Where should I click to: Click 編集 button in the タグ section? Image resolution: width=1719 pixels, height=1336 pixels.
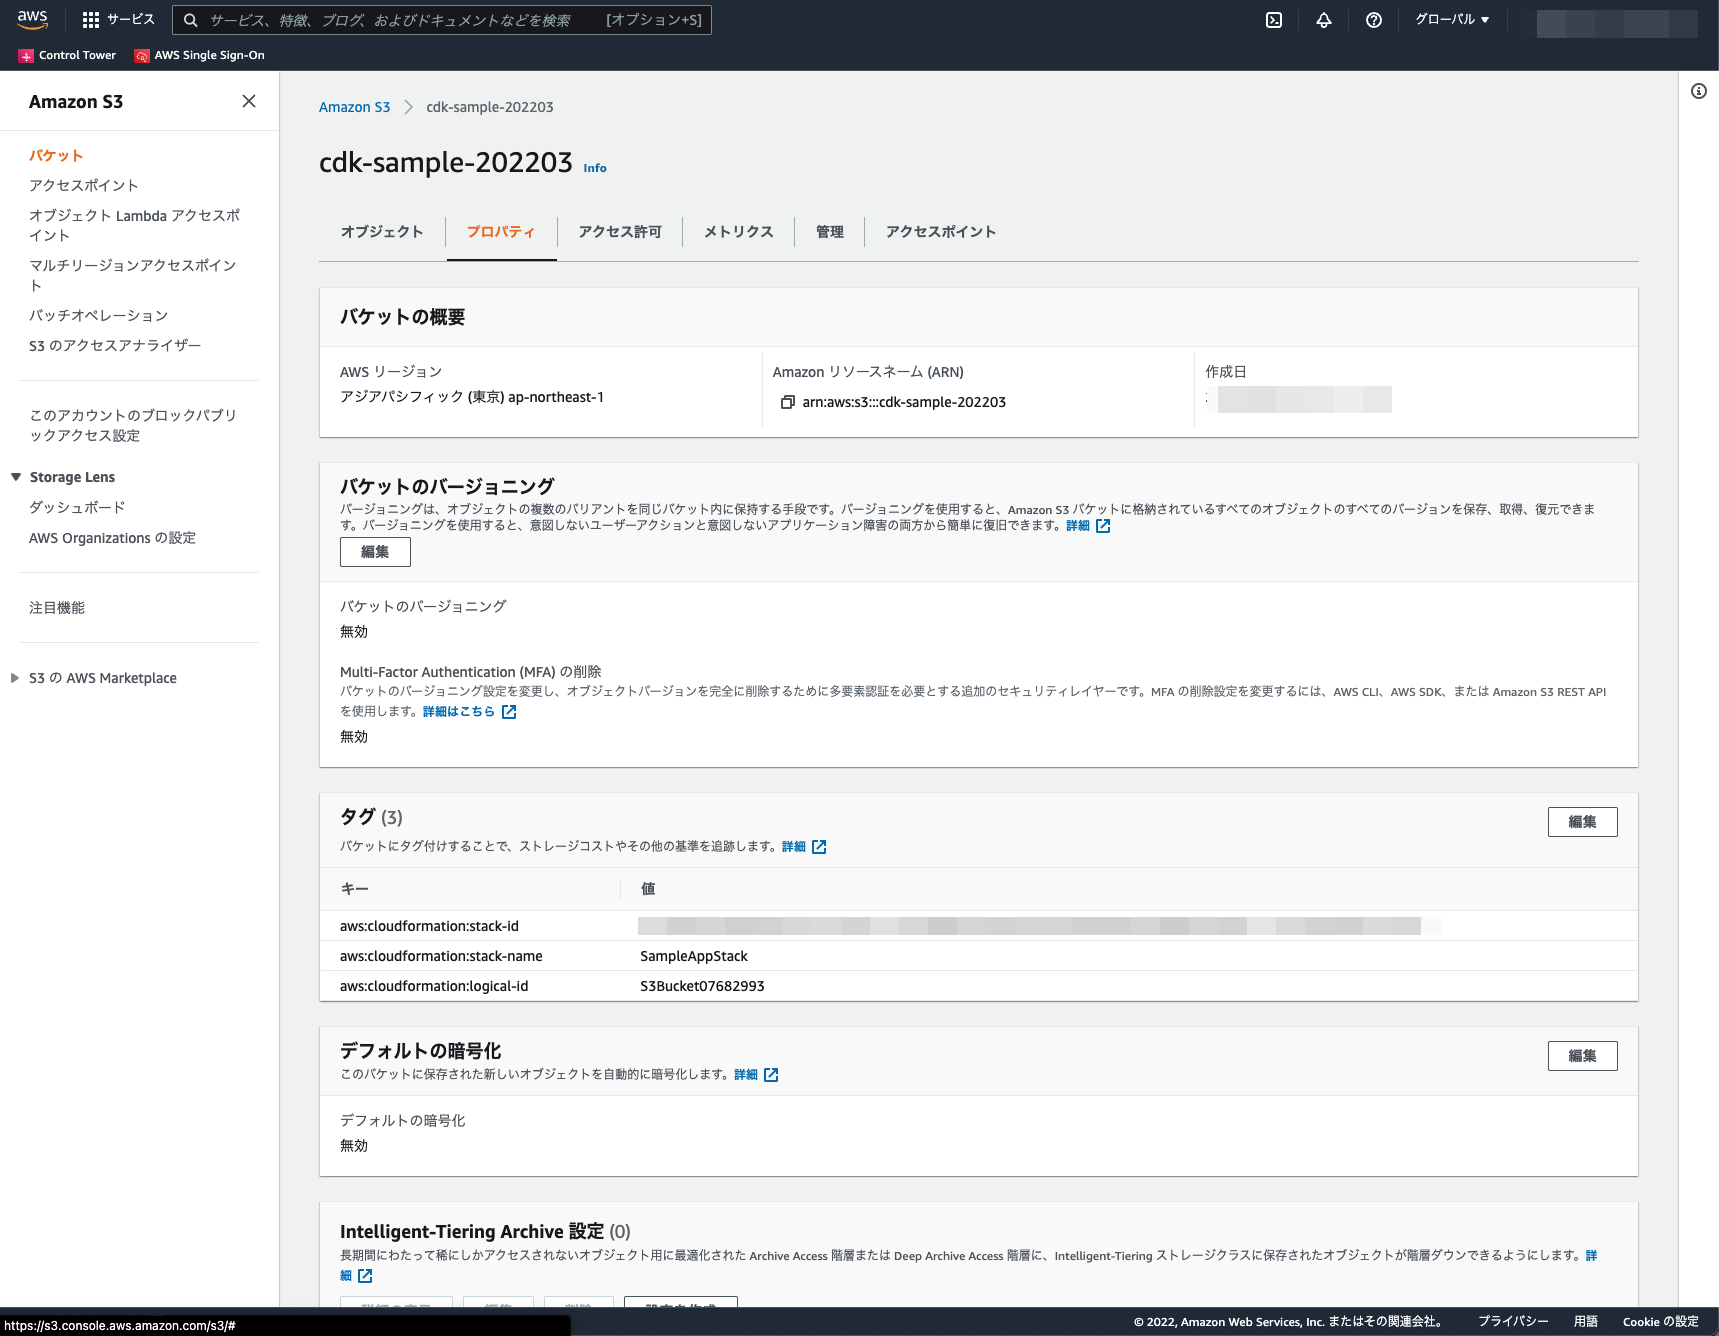pos(1582,822)
